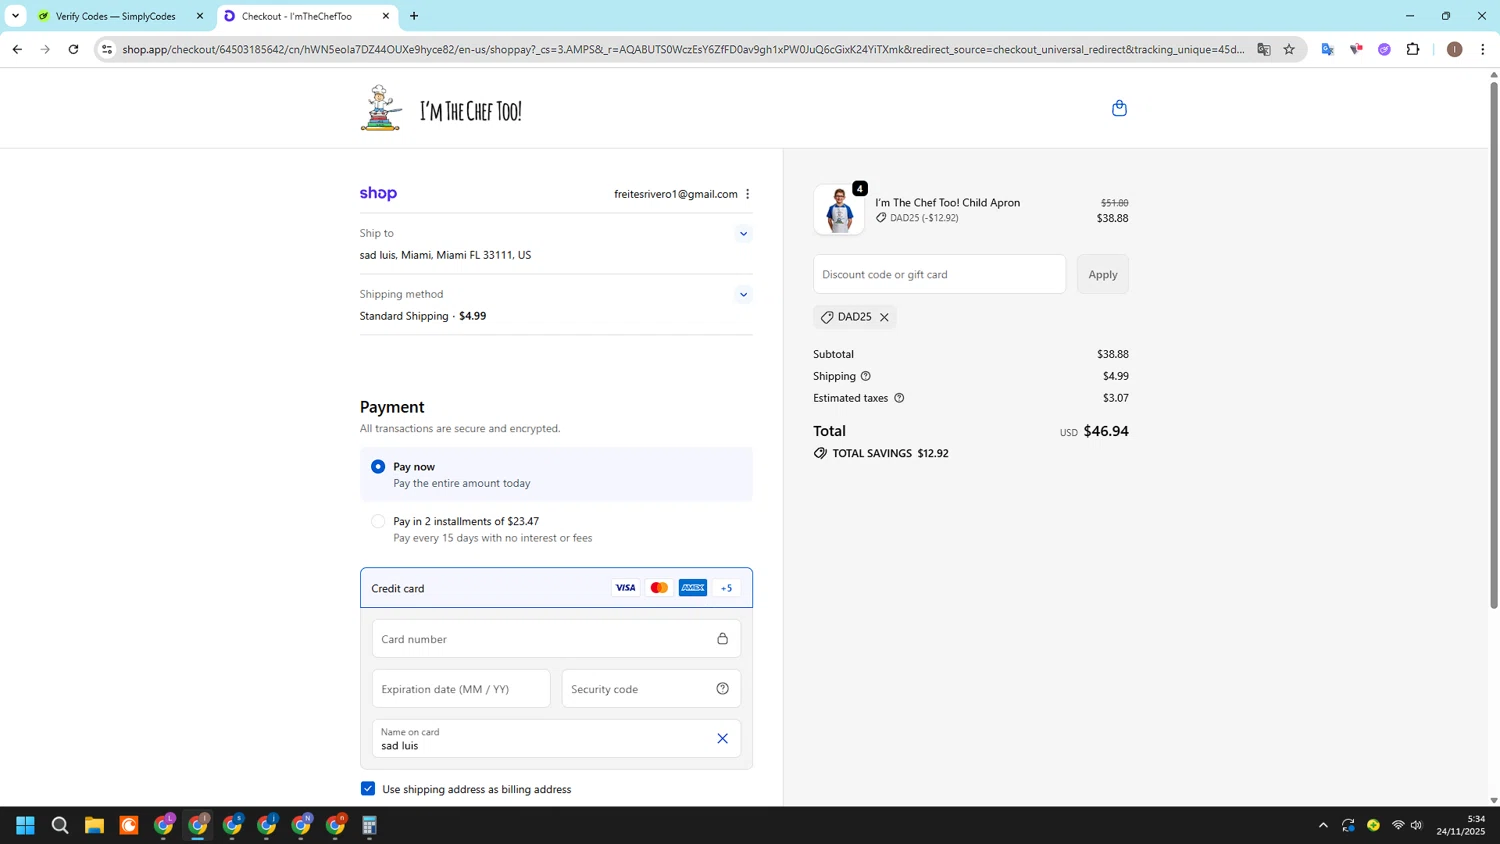Click the page vertical scrollbar
This screenshot has height=844, width=1500.
[1494, 343]
